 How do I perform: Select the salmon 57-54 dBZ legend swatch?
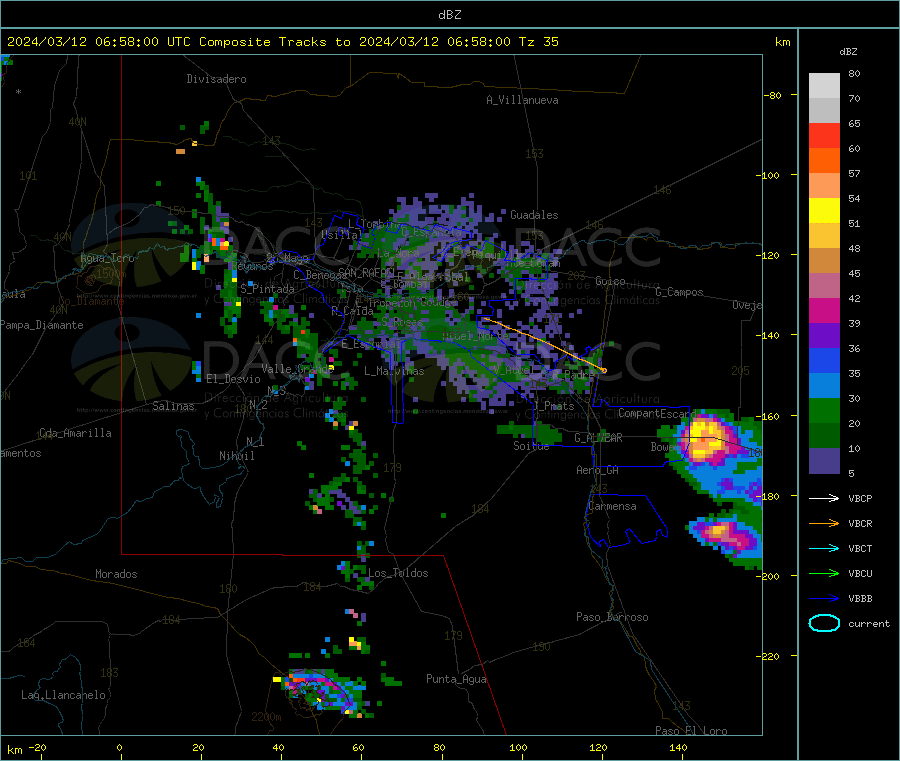point(824,185)
